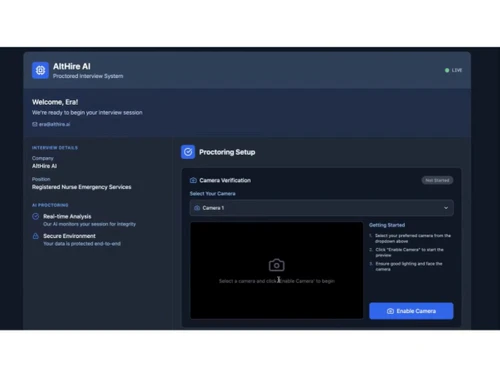Click step 3 'Ensure good lighting' instruction

(x=409, y=266)
